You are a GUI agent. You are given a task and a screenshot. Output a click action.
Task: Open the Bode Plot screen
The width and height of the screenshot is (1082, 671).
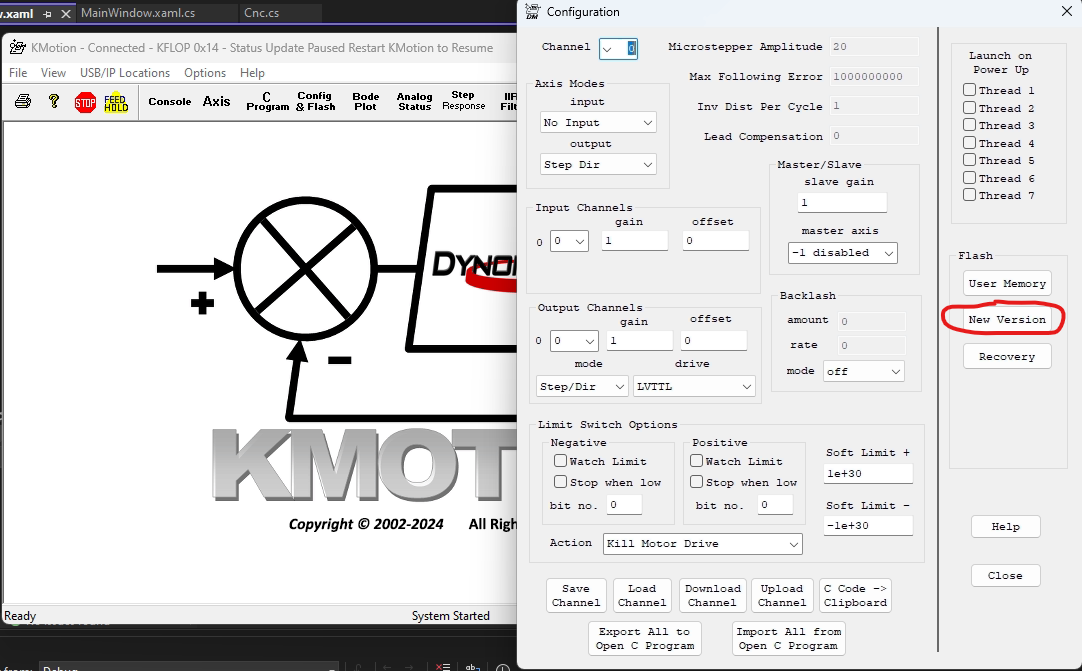366,102
